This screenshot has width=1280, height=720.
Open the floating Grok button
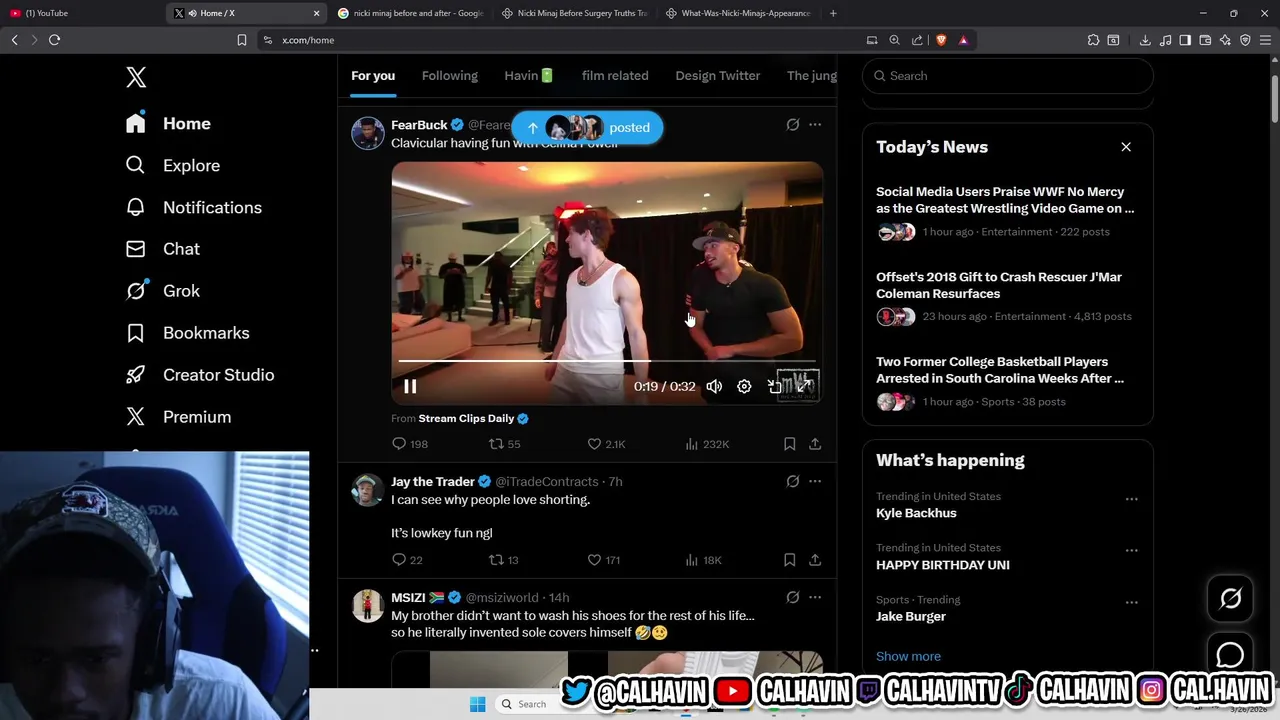coord(1230,599)
